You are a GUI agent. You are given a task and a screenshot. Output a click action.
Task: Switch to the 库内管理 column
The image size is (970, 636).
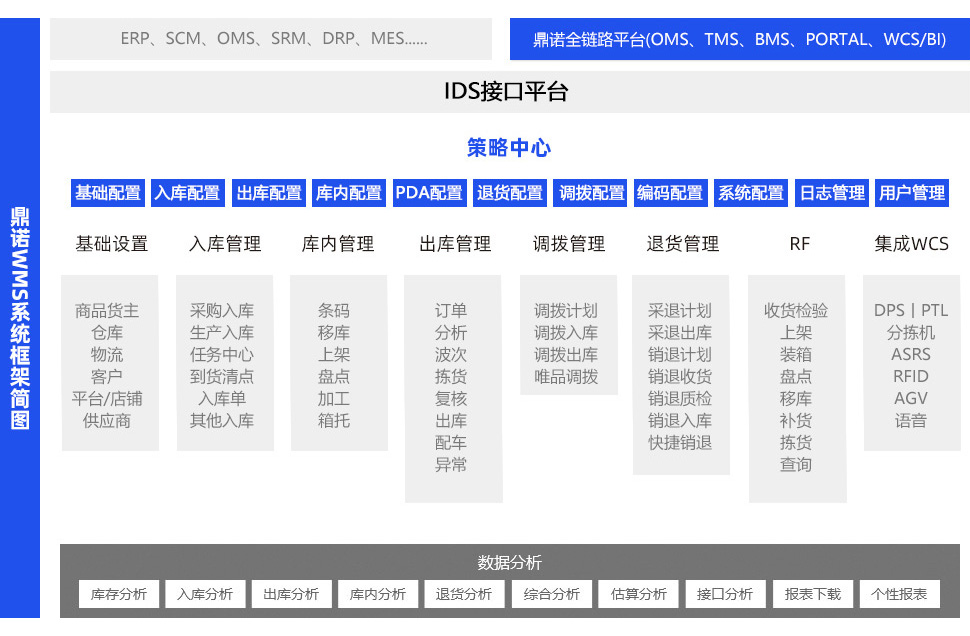coord(338,243)
